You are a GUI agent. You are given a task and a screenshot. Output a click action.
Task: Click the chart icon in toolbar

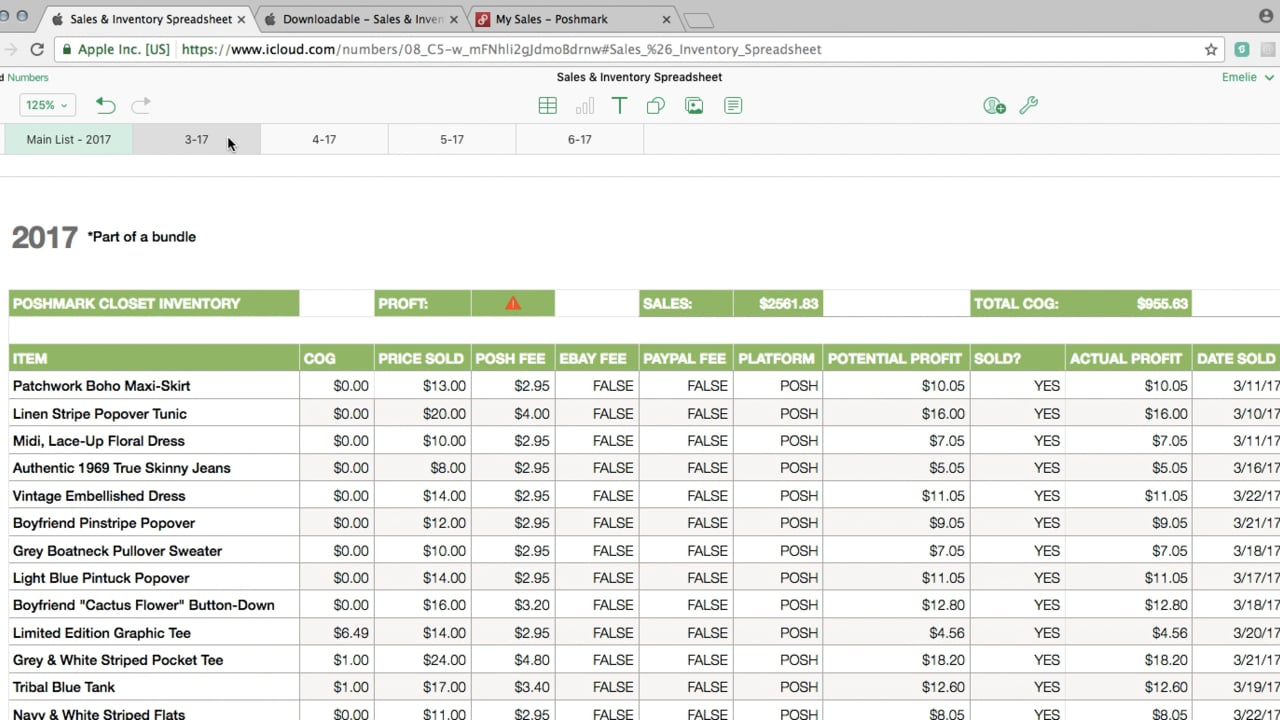584,106
